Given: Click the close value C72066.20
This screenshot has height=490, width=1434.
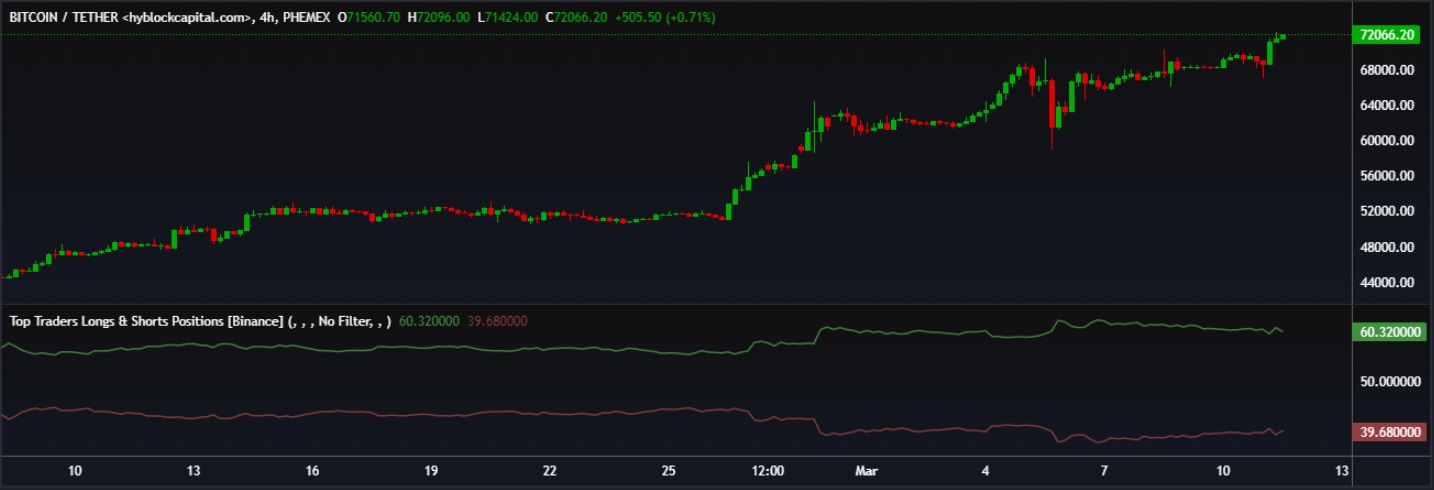Looking at the screenshot, I should click(x=576, y=17).
